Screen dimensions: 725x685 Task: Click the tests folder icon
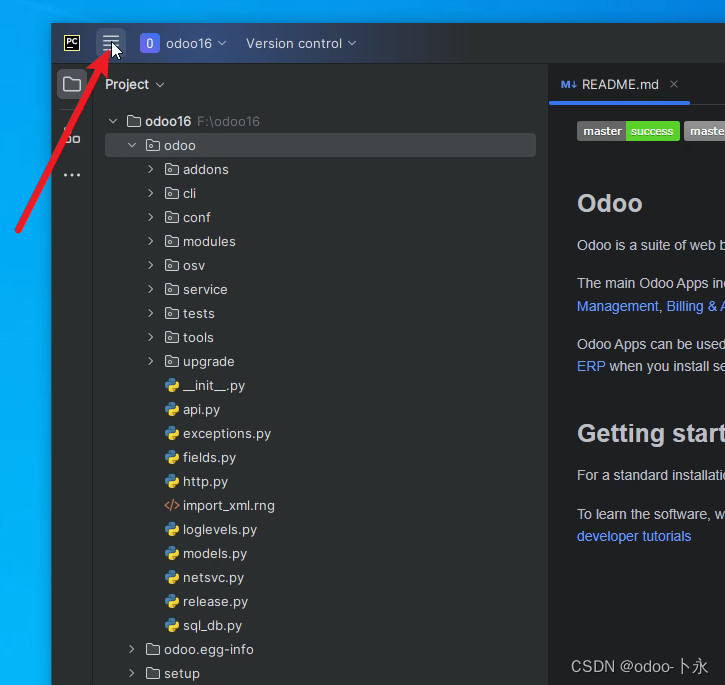tap(172, 314)
